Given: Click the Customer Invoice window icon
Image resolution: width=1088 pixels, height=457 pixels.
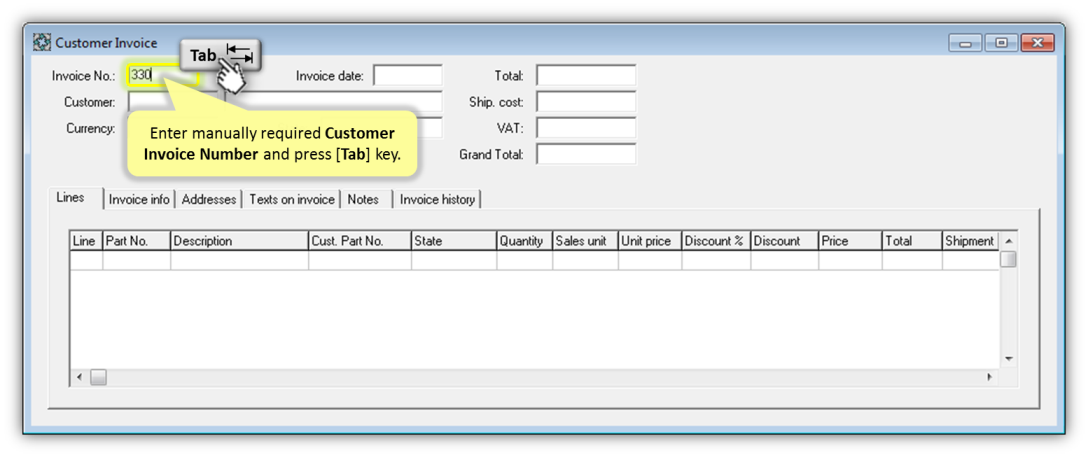Looking at the screenshot, I should pos(42,43).
